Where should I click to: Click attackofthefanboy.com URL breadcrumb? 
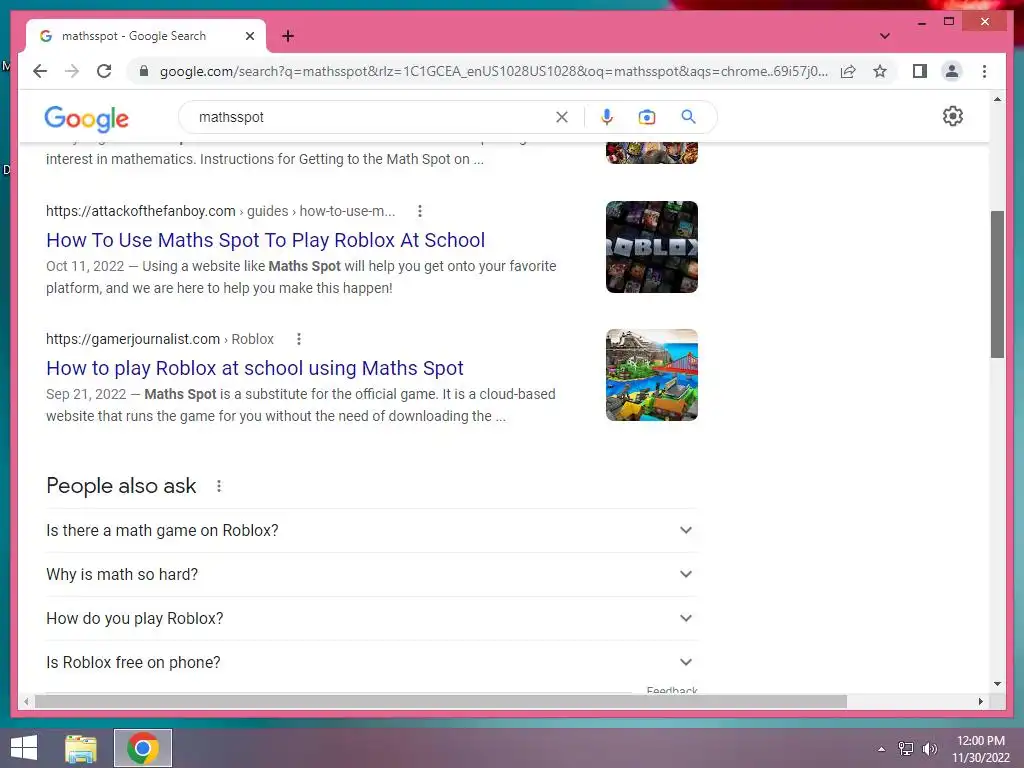click(220, 211)
